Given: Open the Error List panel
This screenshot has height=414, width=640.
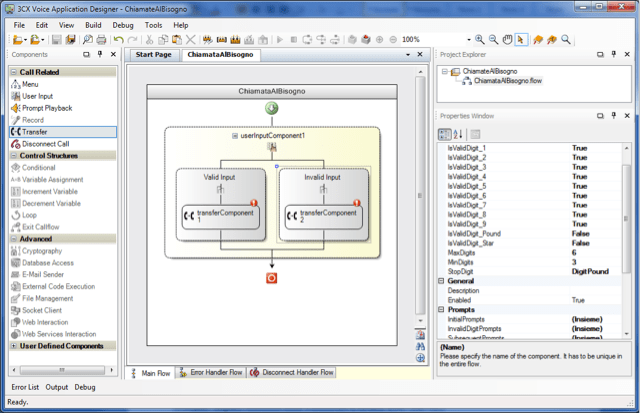Looking at the screenshot, I should coord(25,387).
